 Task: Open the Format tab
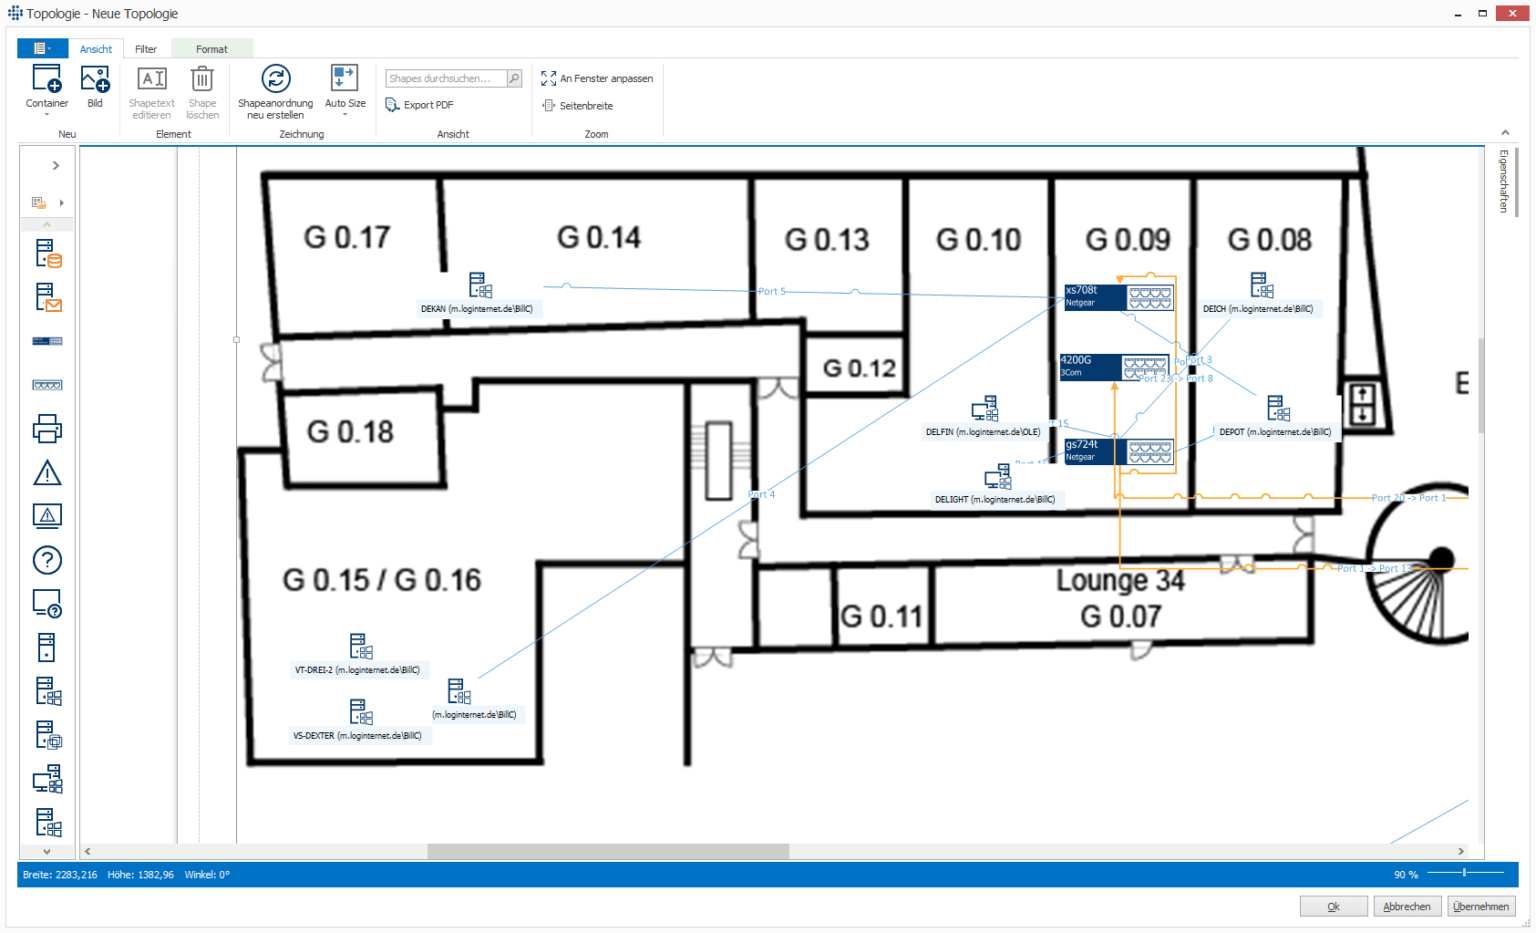click(211, 49)
